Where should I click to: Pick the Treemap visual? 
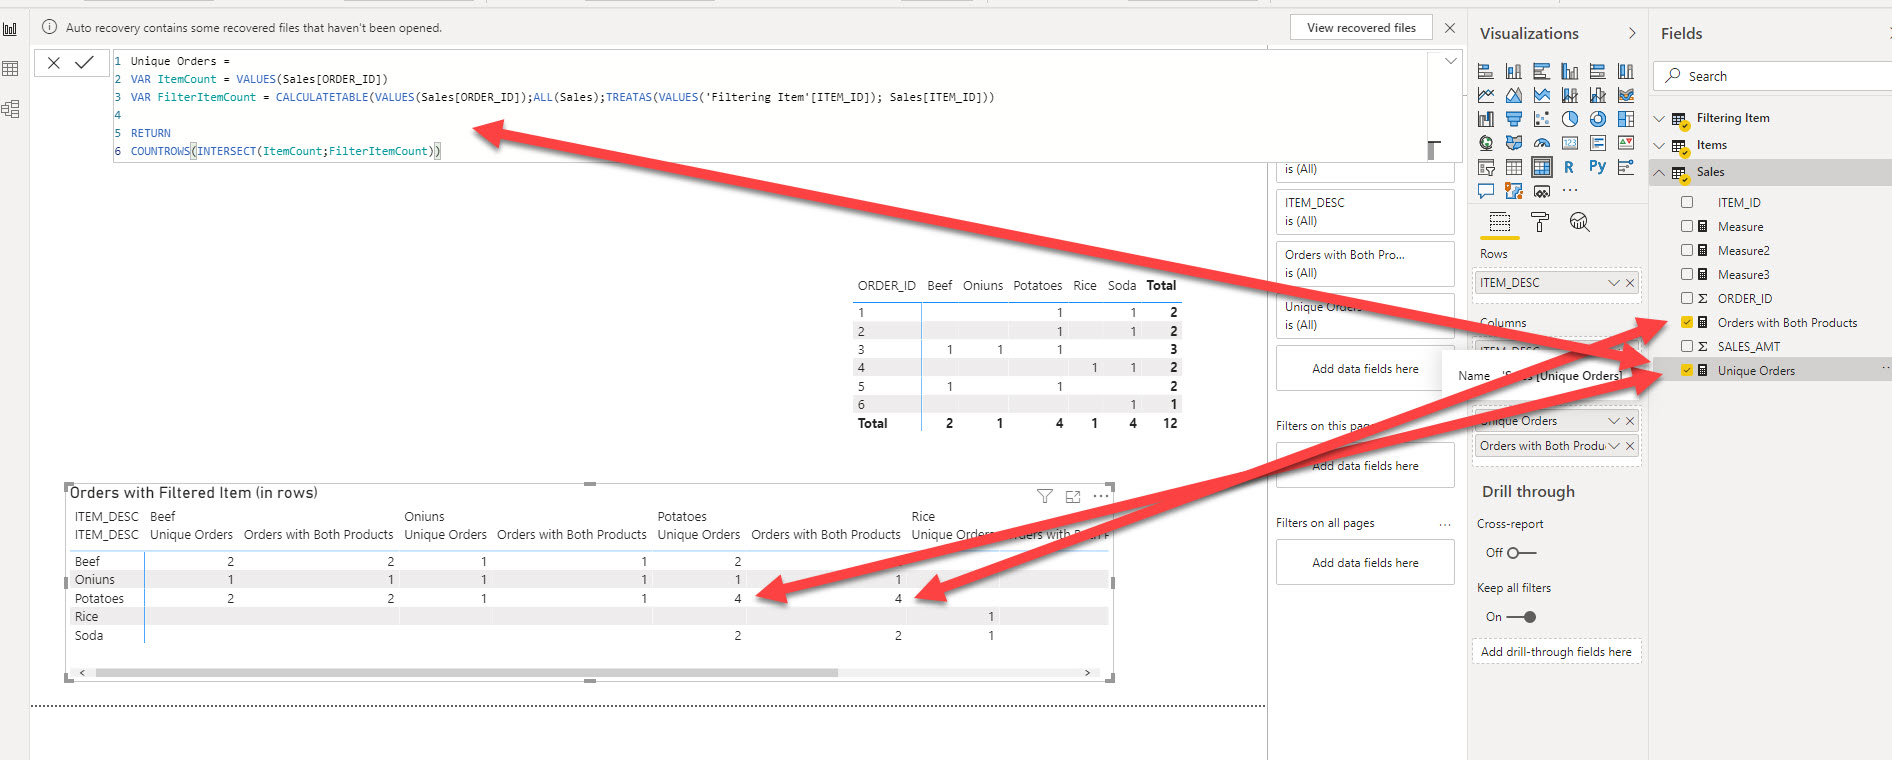[x=1626, y=119]
